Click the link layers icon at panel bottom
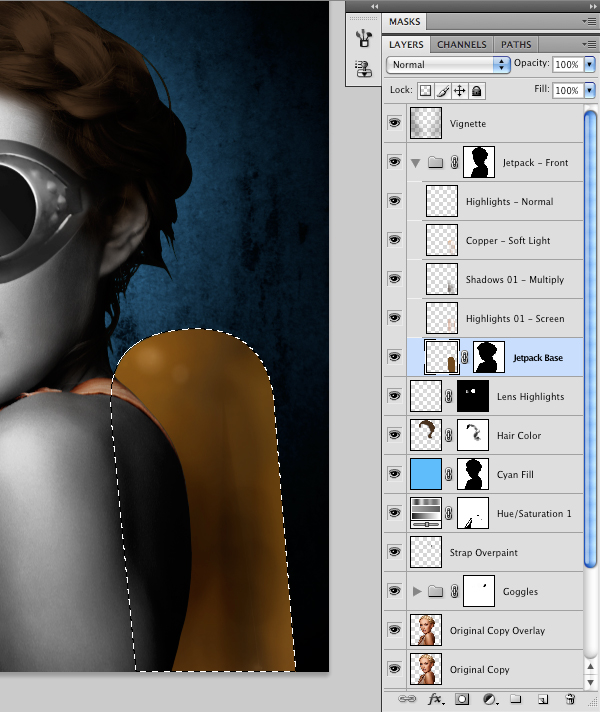The height and width of the screenshot is (712, 600). click(x=407, y=699)
